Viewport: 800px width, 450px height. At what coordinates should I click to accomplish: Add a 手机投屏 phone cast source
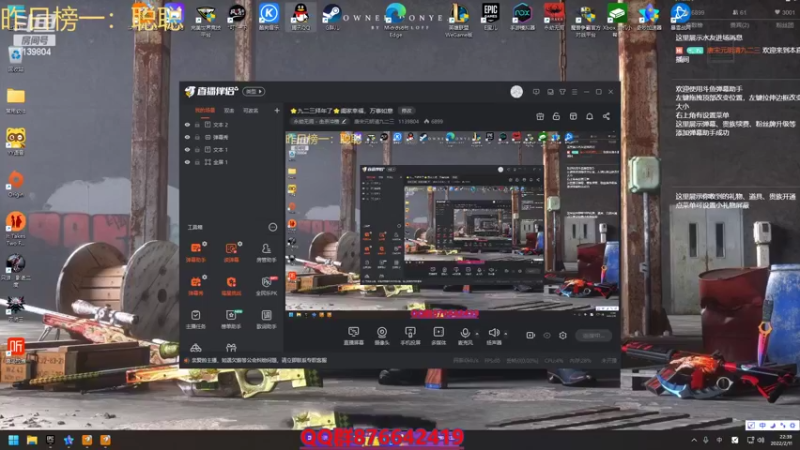410,336
